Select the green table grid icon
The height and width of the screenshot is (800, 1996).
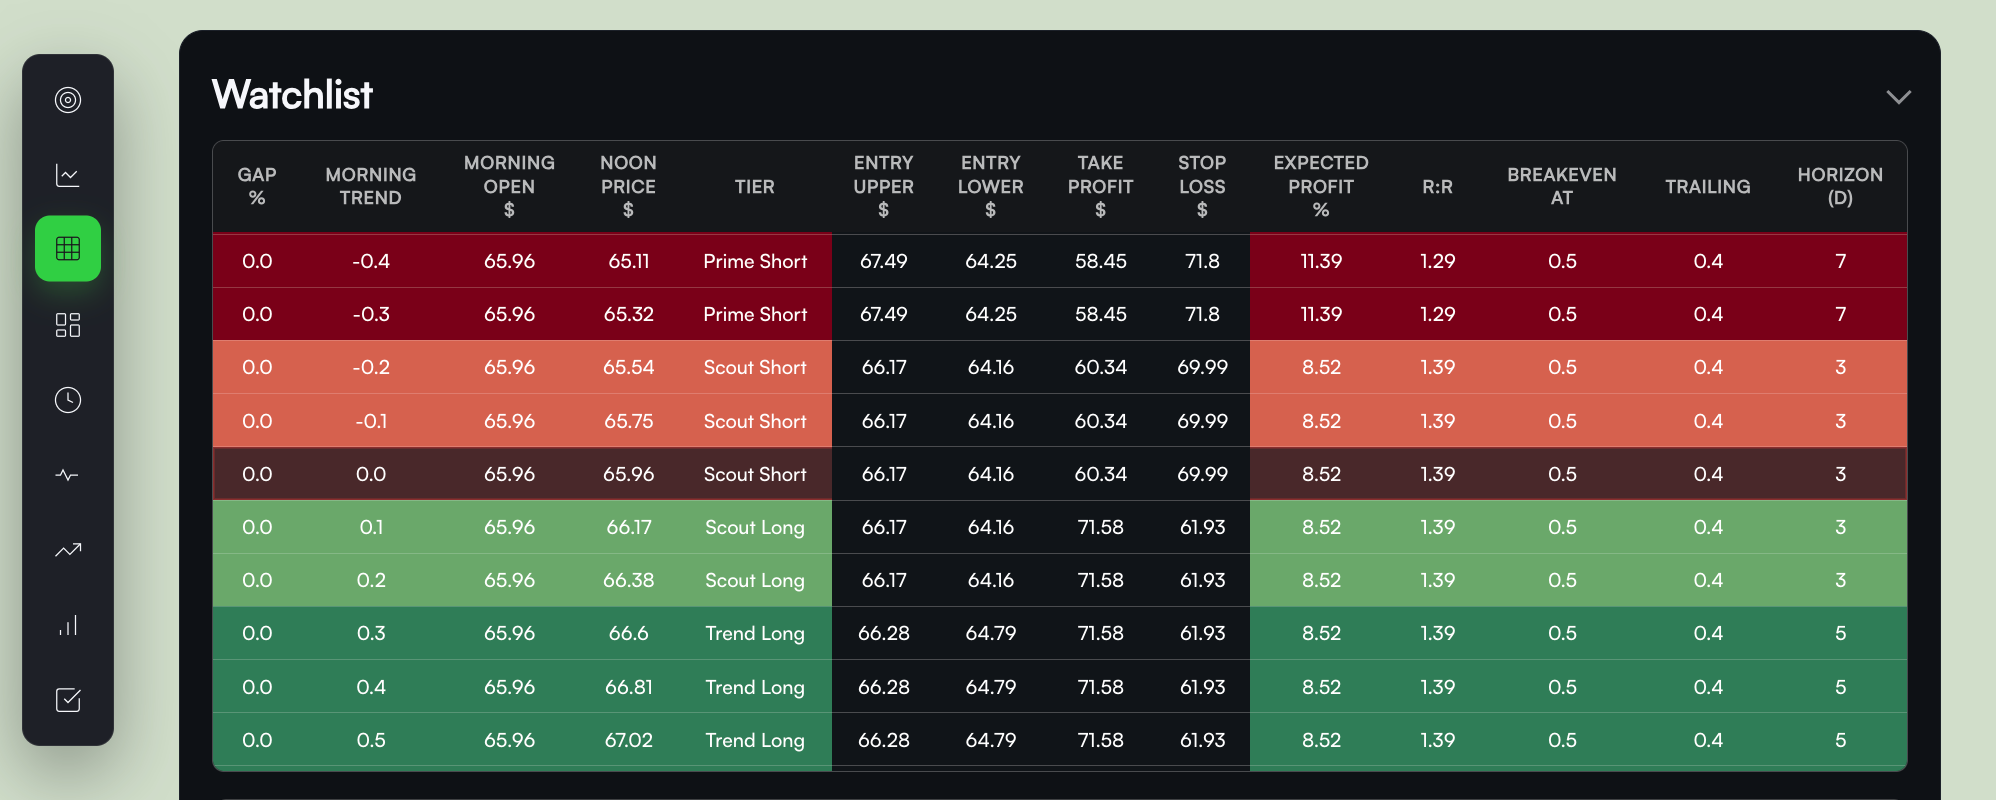68,249
